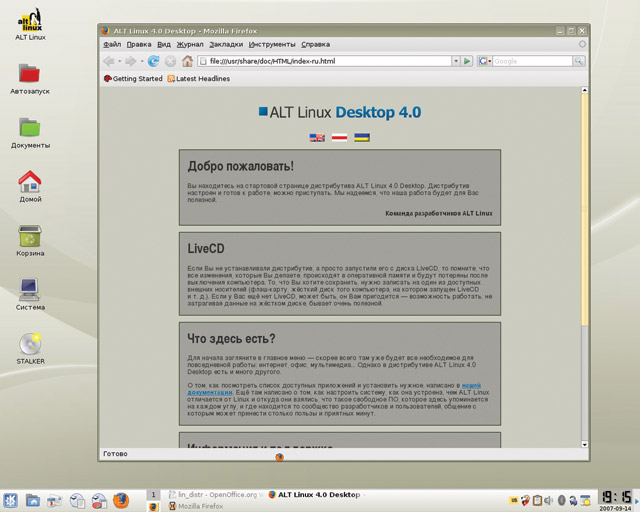The image size is (640, 512).
Task: Click the Latest Headlines bookmark
Action: 199,78
